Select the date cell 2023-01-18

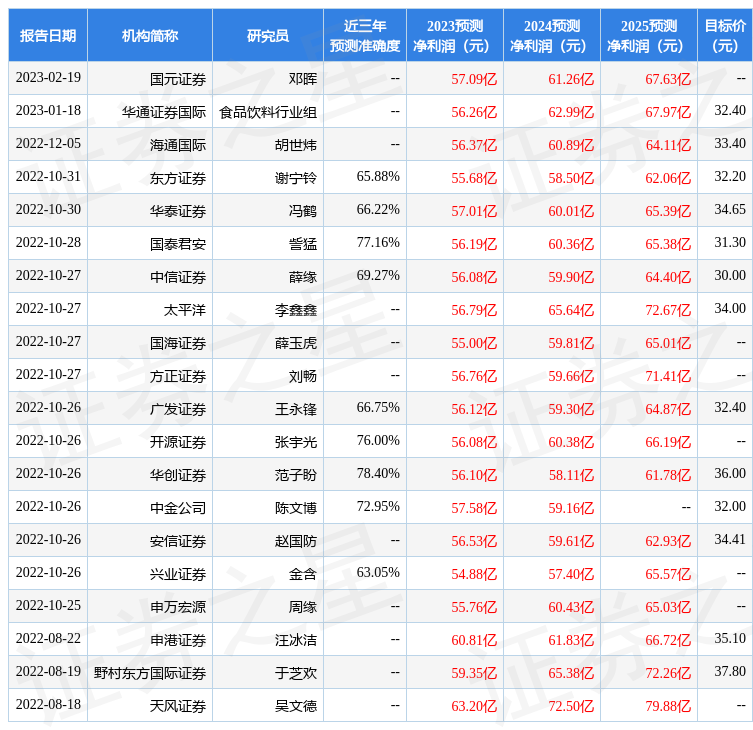[48, 111]
